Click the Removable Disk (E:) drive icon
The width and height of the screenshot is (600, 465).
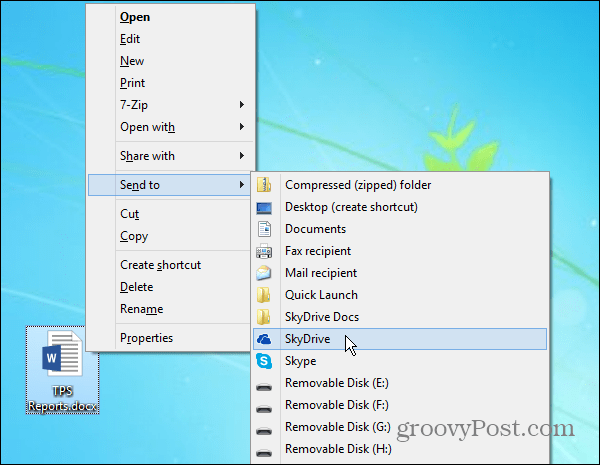[264, 387]
